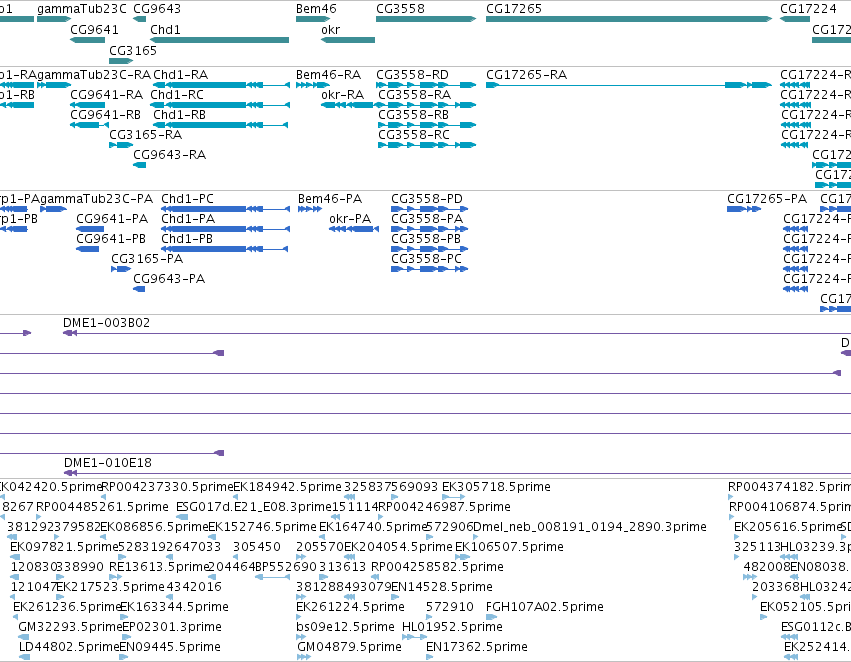Screen dimensions: 851x662
Task: Click EST RP004258582.5prime
Action: point(437,567)
